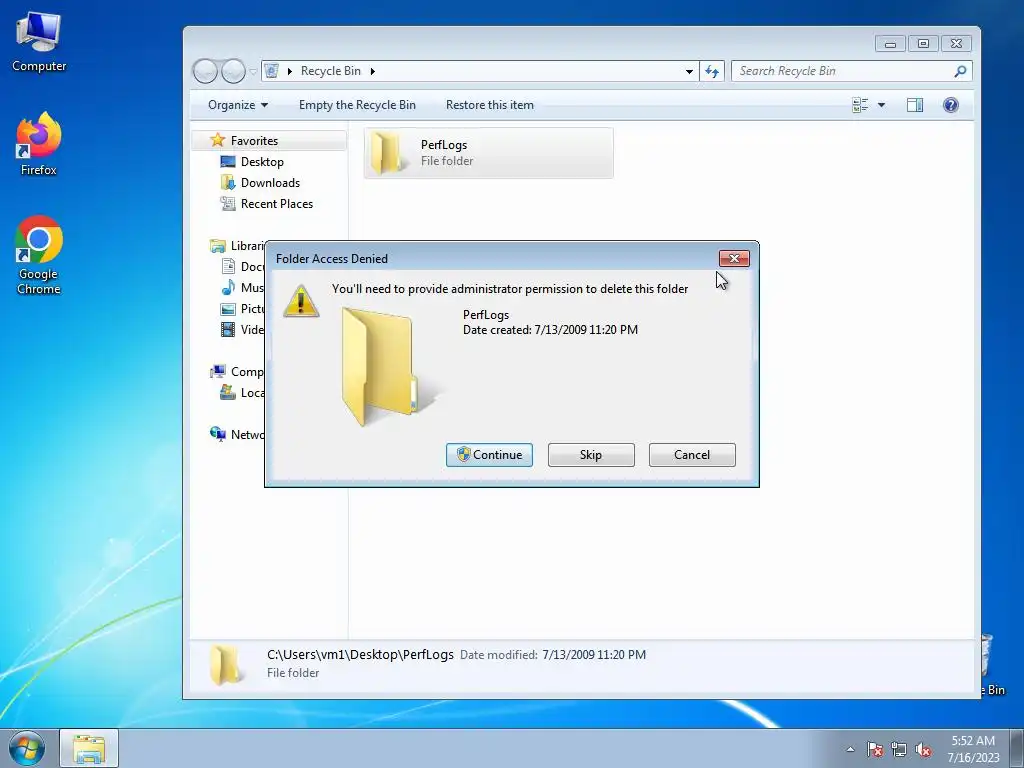Click the Documents library icon
This screenshot has width=1024, height=768.
pyautogui.click(x=228, y=266)
